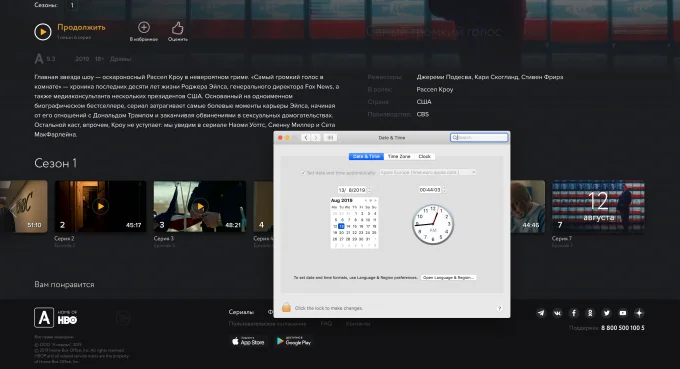This screenshot has height=369, width=680.
Task: Open the help question mark button
Action: pos(499,308)
